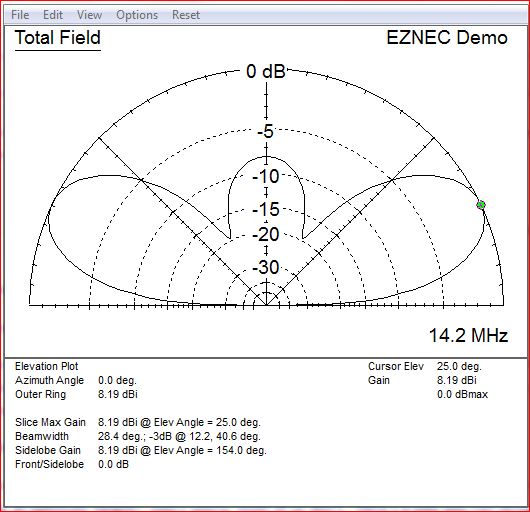Click the 0 dB outer ring label

click(x=266, y=71)
